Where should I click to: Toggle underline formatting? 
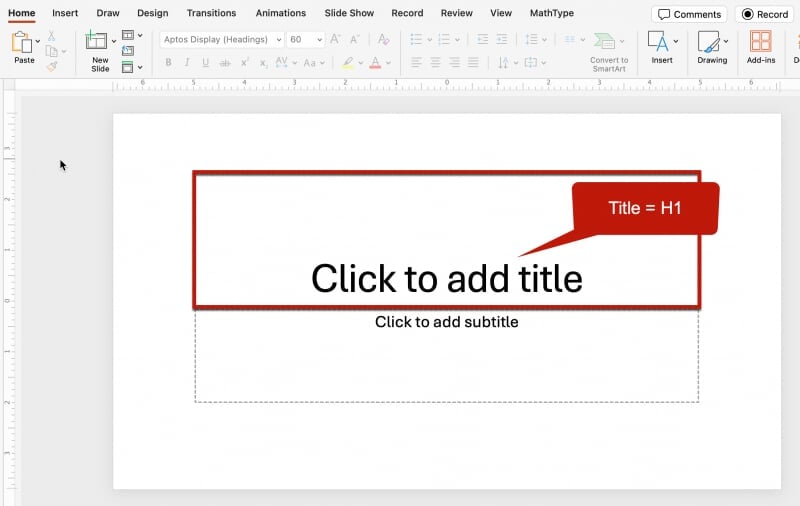coord(206,63)
